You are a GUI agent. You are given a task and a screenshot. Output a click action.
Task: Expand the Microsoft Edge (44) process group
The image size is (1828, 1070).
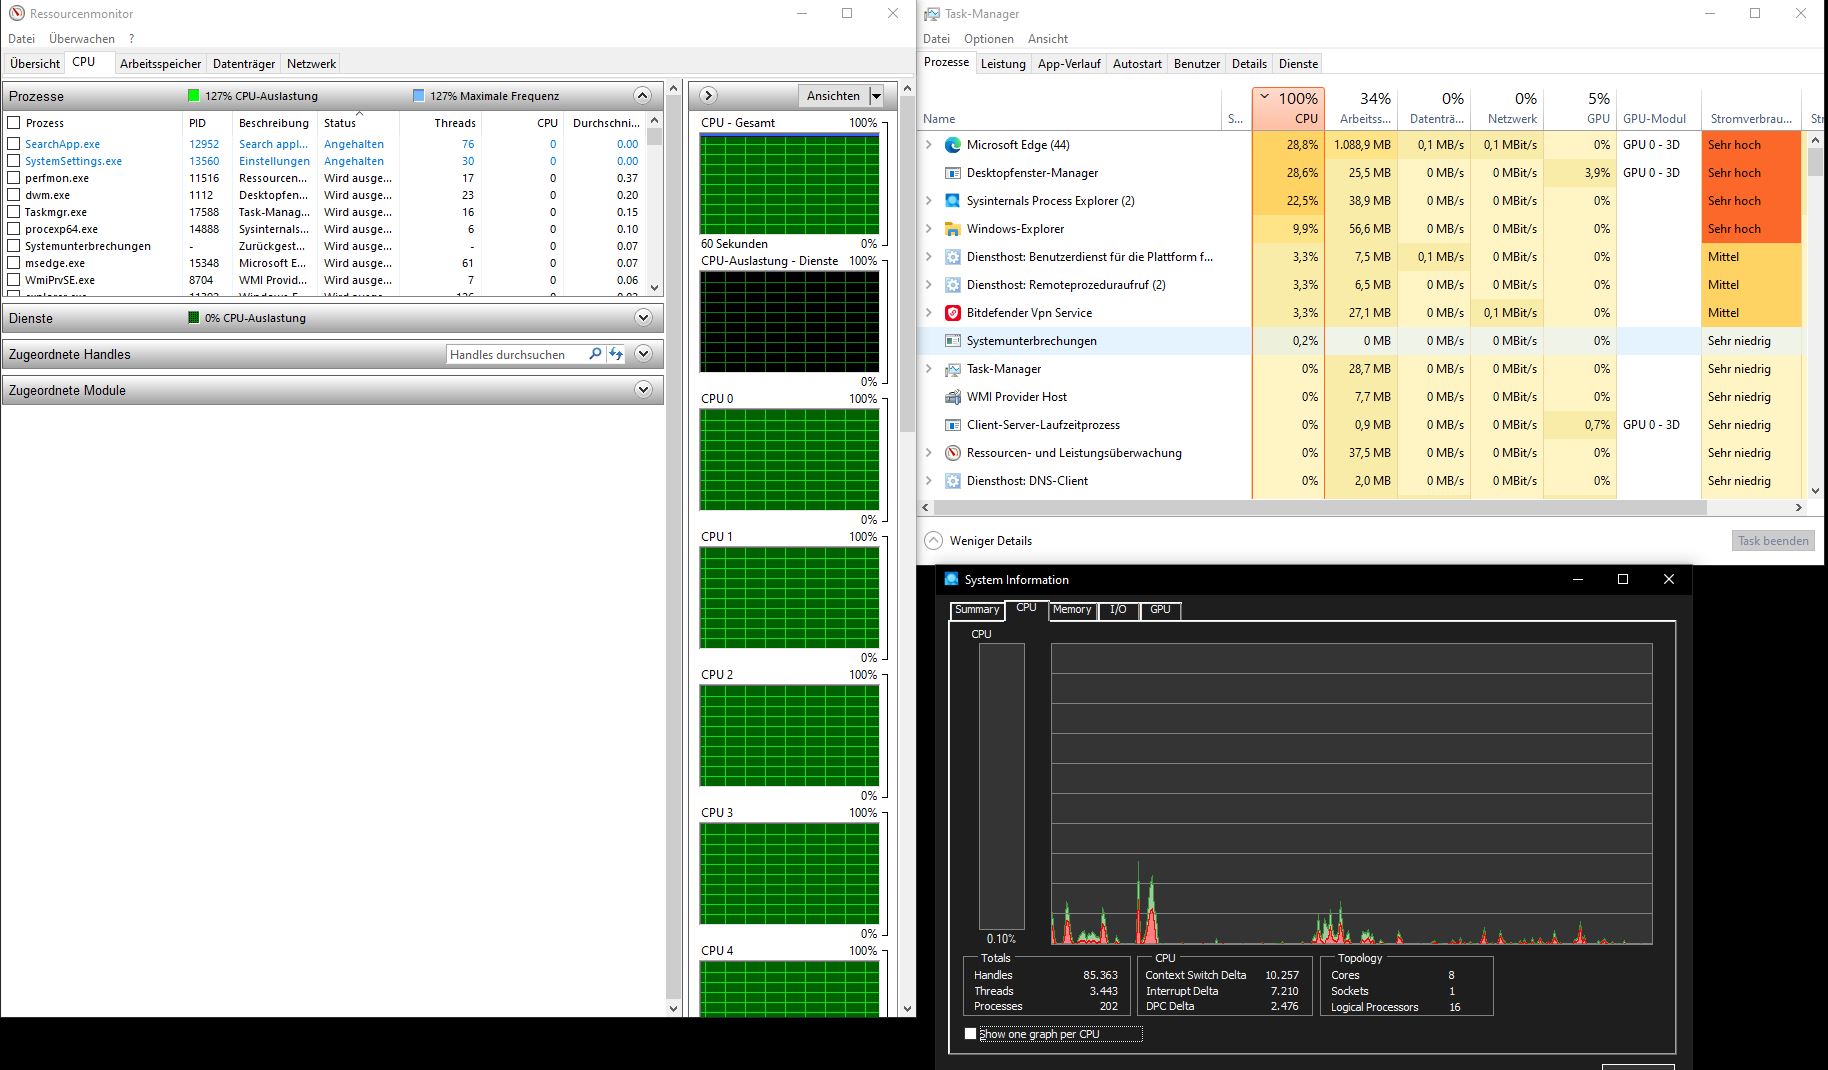pos(929,145)
